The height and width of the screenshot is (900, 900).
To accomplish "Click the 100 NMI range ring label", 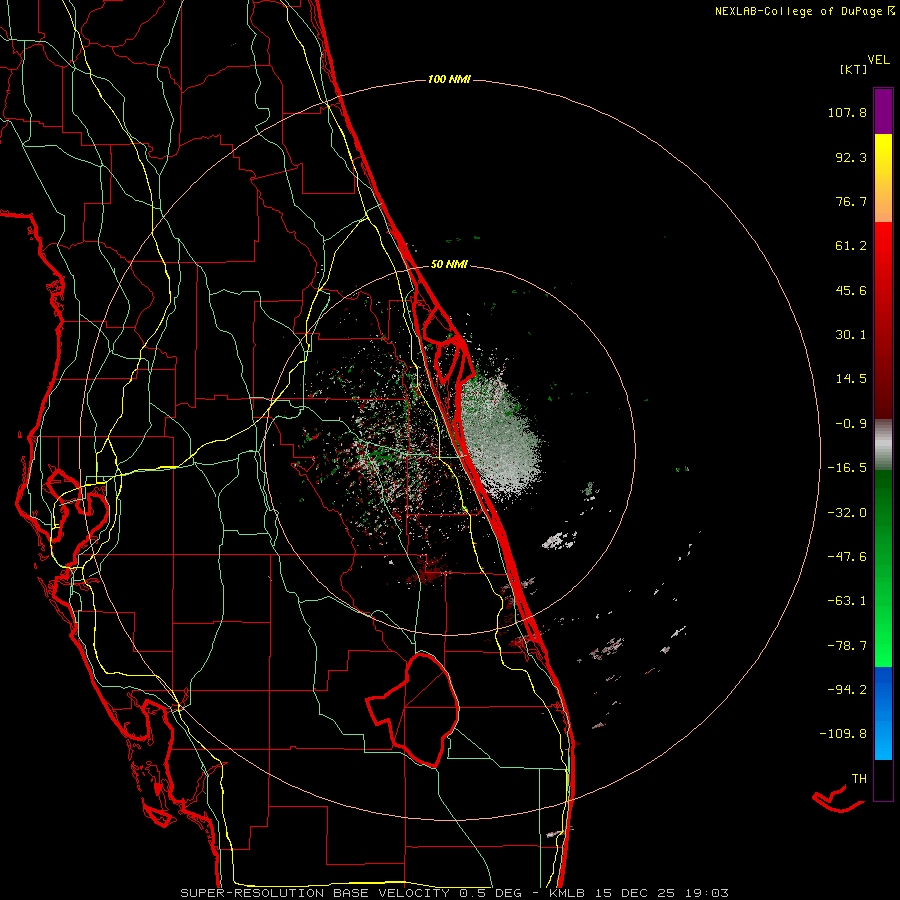I will point(449,79).
